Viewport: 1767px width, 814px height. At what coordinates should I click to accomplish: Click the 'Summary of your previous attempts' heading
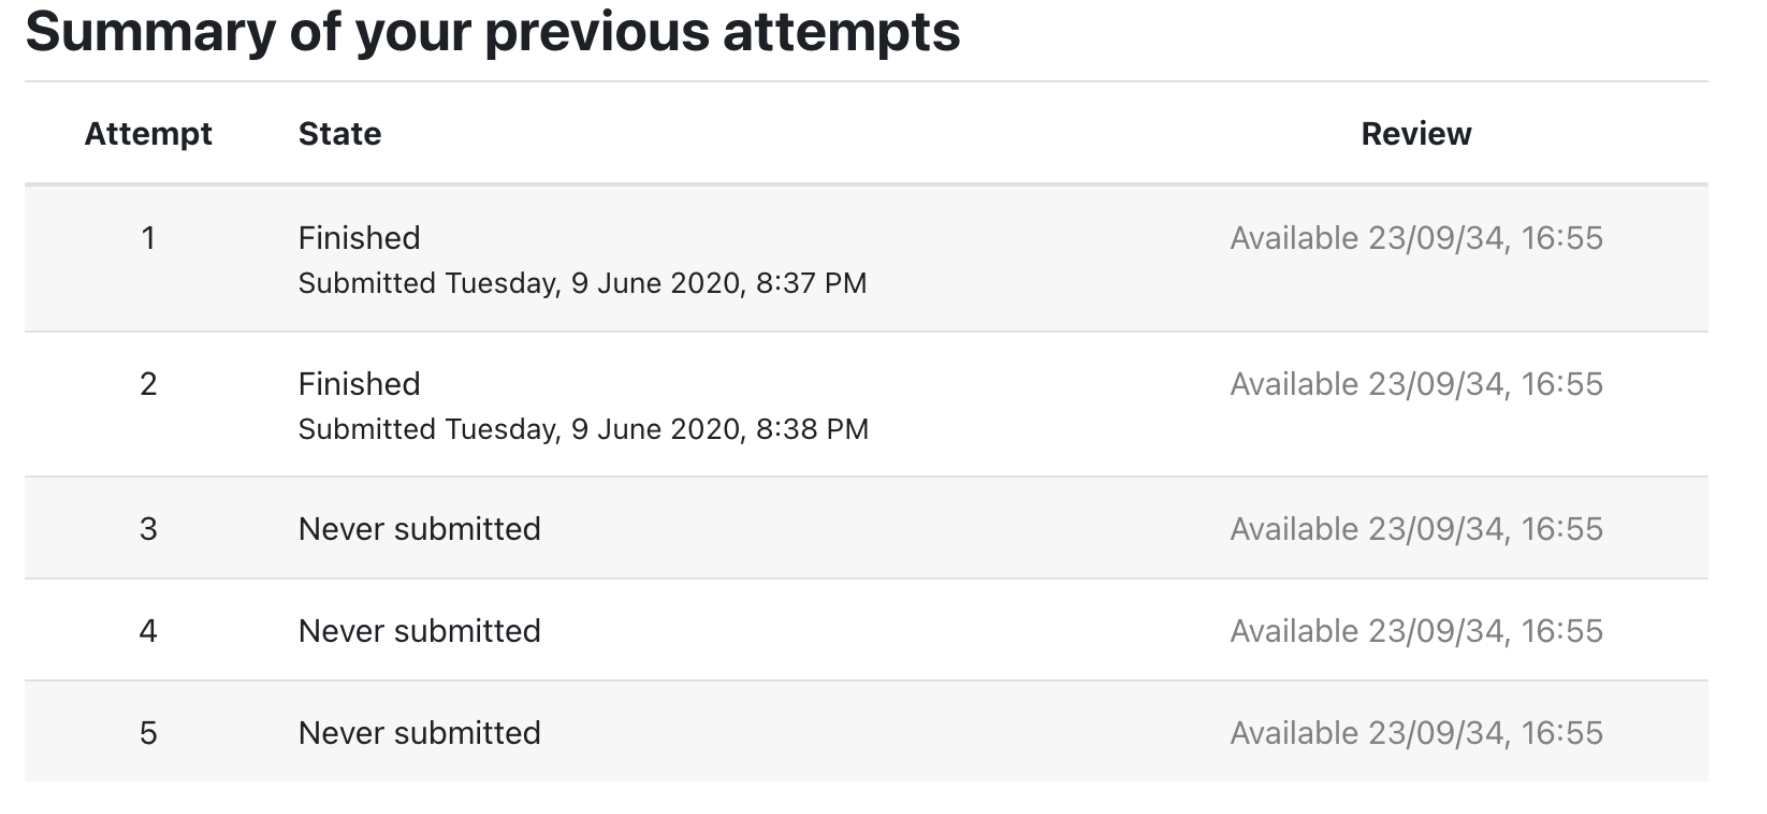[492, 32]
